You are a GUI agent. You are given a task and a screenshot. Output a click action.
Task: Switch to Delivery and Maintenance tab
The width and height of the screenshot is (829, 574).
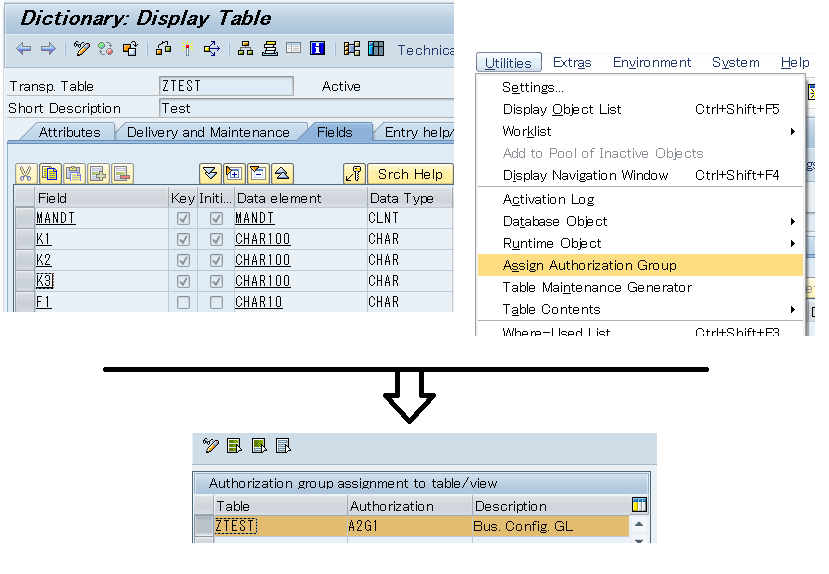tap(208, 132)
